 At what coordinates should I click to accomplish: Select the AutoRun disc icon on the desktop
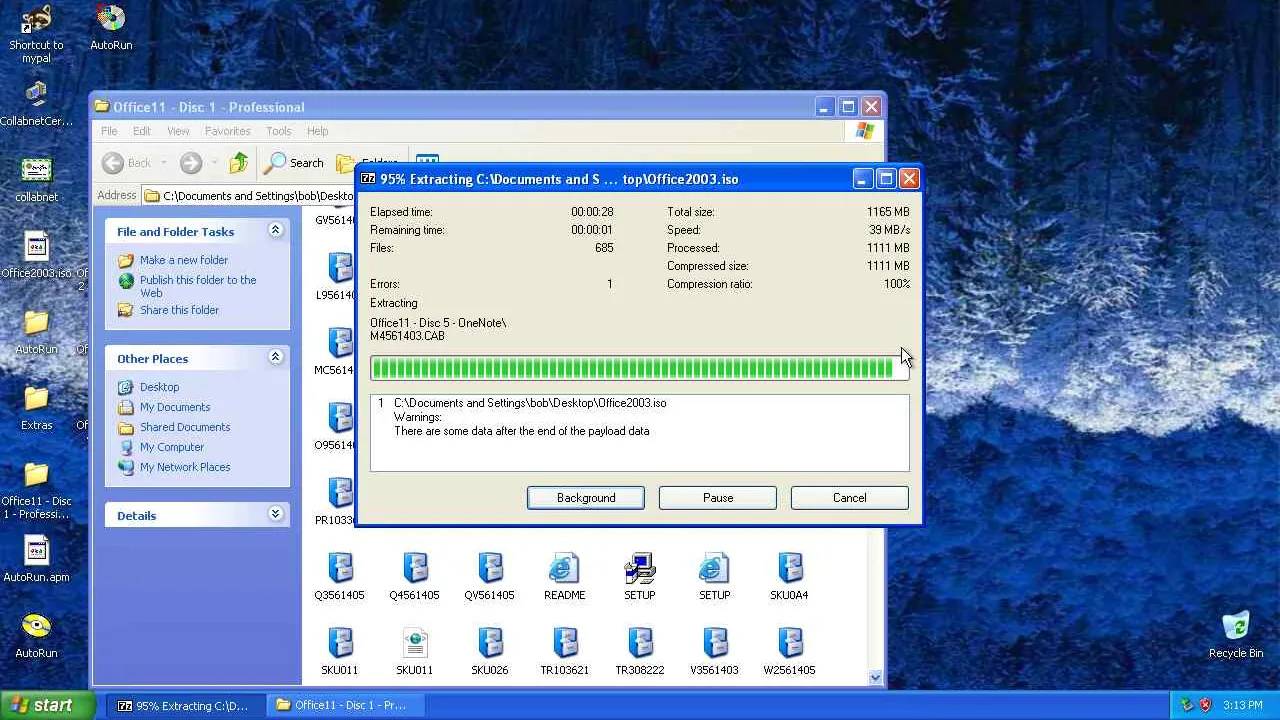click(111, 28)
